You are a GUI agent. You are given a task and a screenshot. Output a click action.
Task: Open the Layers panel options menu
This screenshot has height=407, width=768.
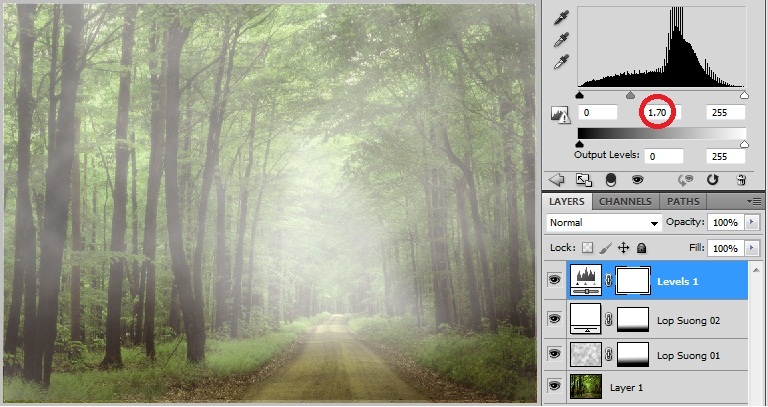pos(753,201)
